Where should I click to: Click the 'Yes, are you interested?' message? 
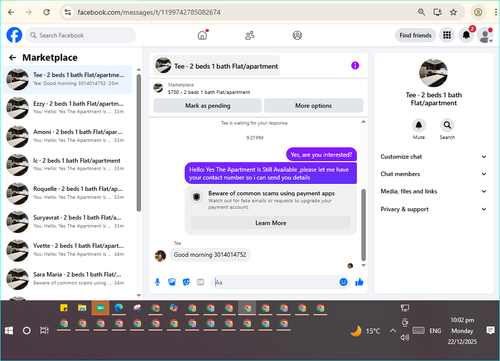point(321,154)
